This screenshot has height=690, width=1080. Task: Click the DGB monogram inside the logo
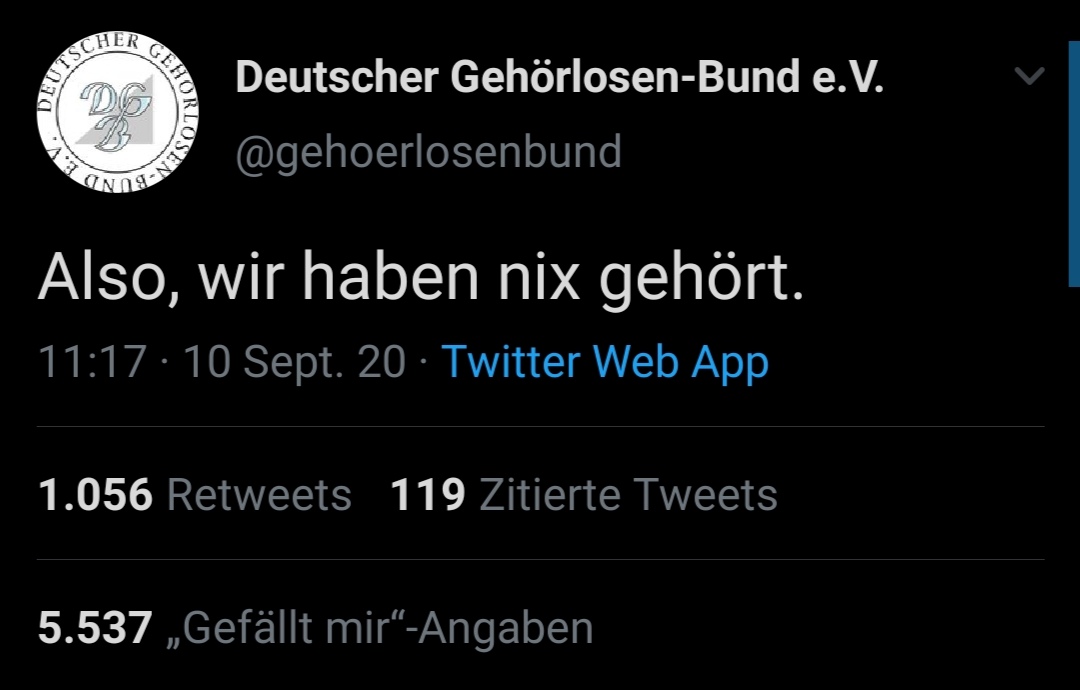click(112, 113)
